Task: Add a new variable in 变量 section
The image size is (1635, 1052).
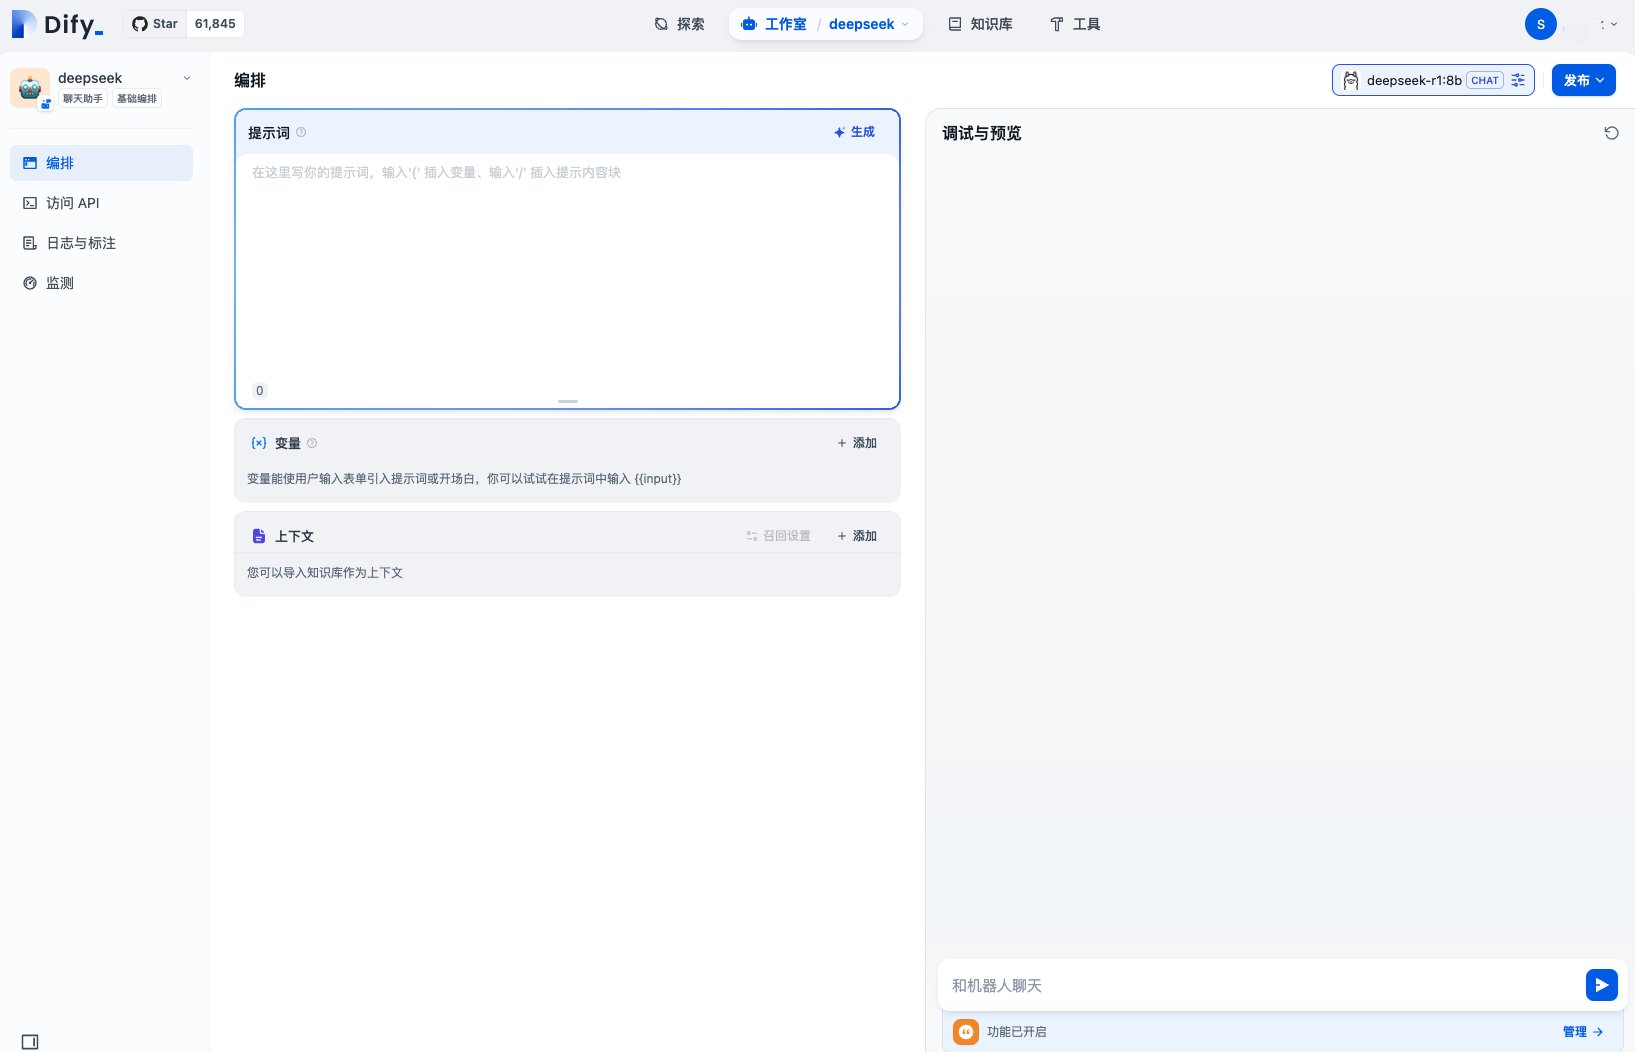Action: 857,443
